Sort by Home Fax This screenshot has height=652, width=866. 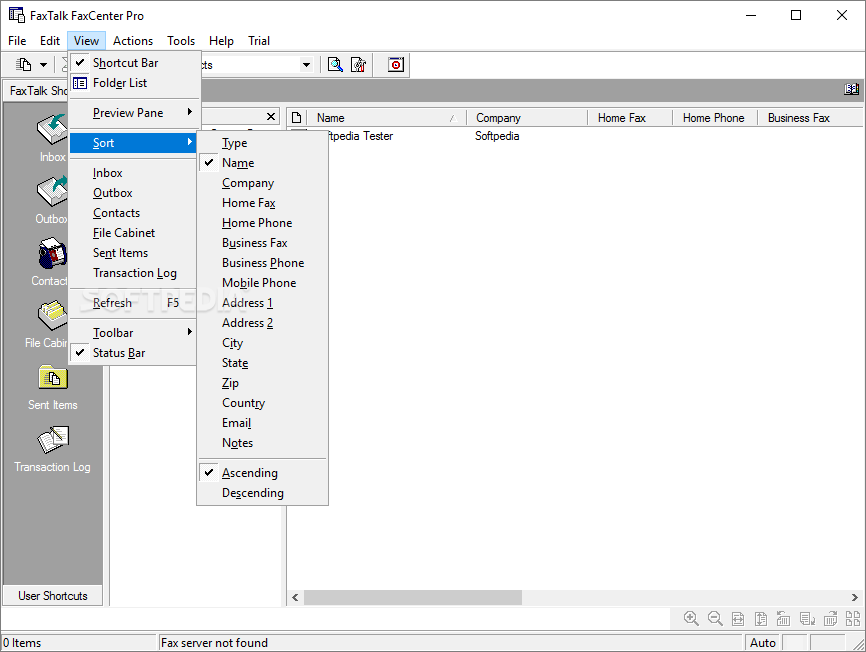(x=262, y=203)
